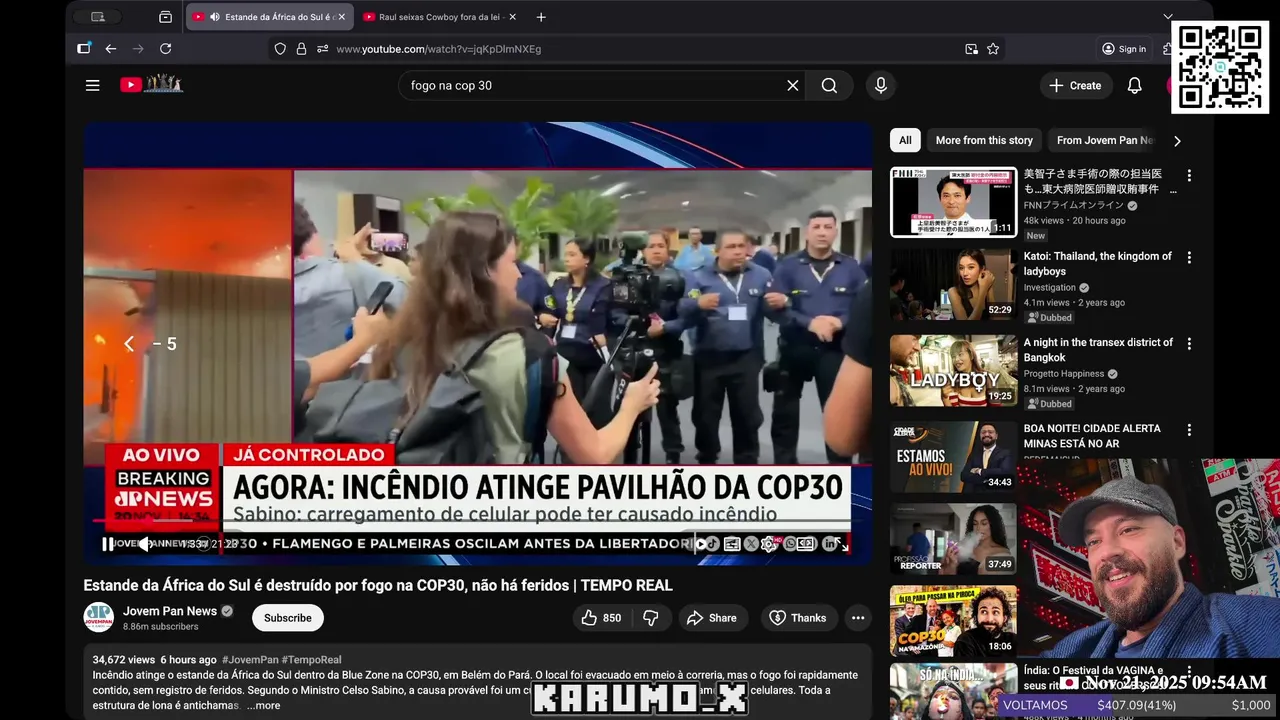1280x720 pixels.
Task: Open site permissions icon in address bar
Action: tap(322, 48)
